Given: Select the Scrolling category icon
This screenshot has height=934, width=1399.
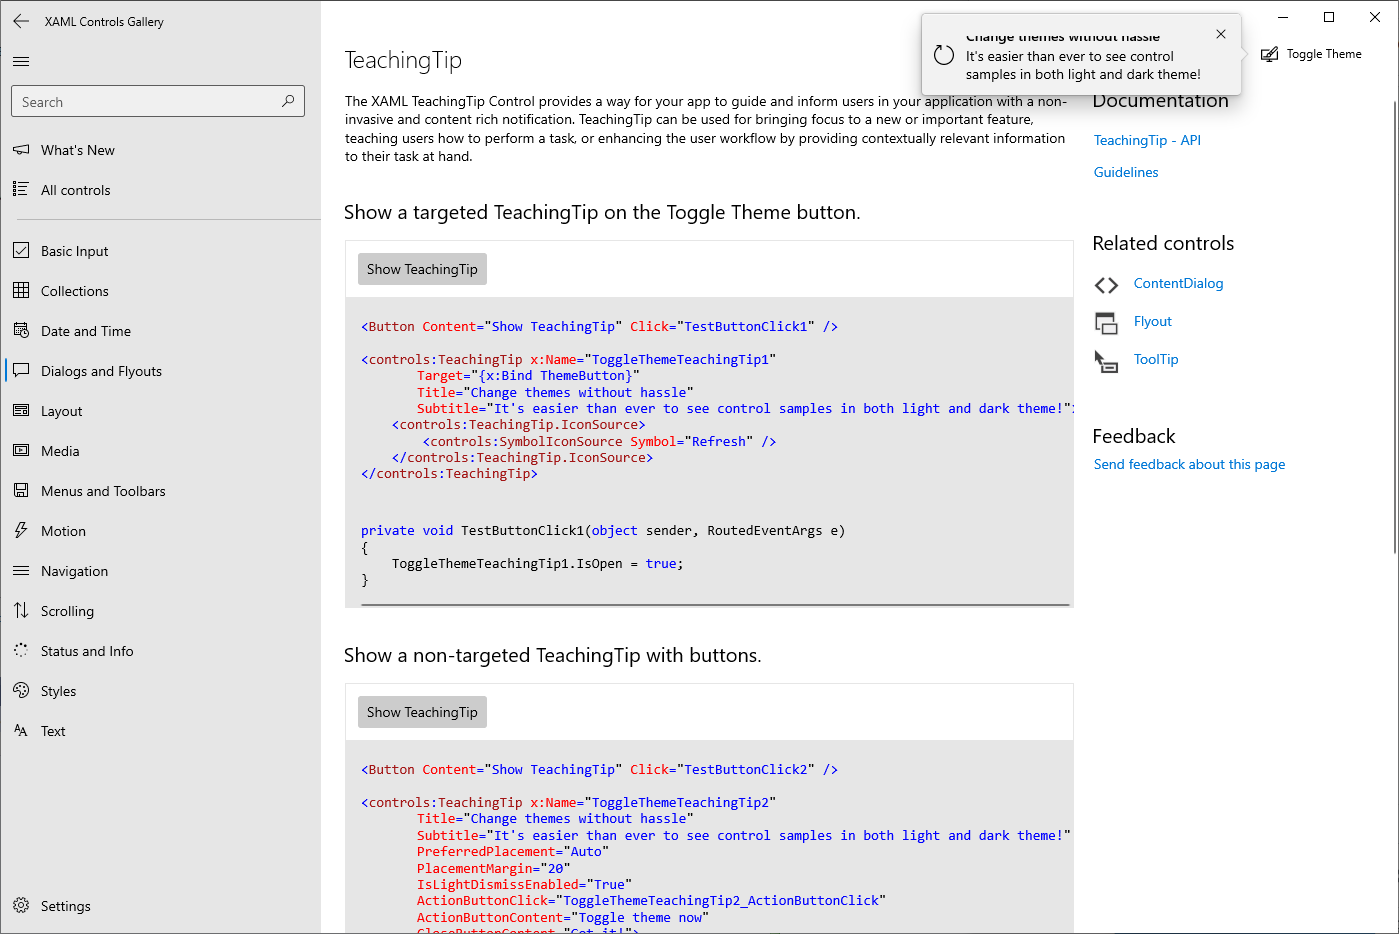Looking at the screenshot, I should pyautogui.click(x=22, y=610).
